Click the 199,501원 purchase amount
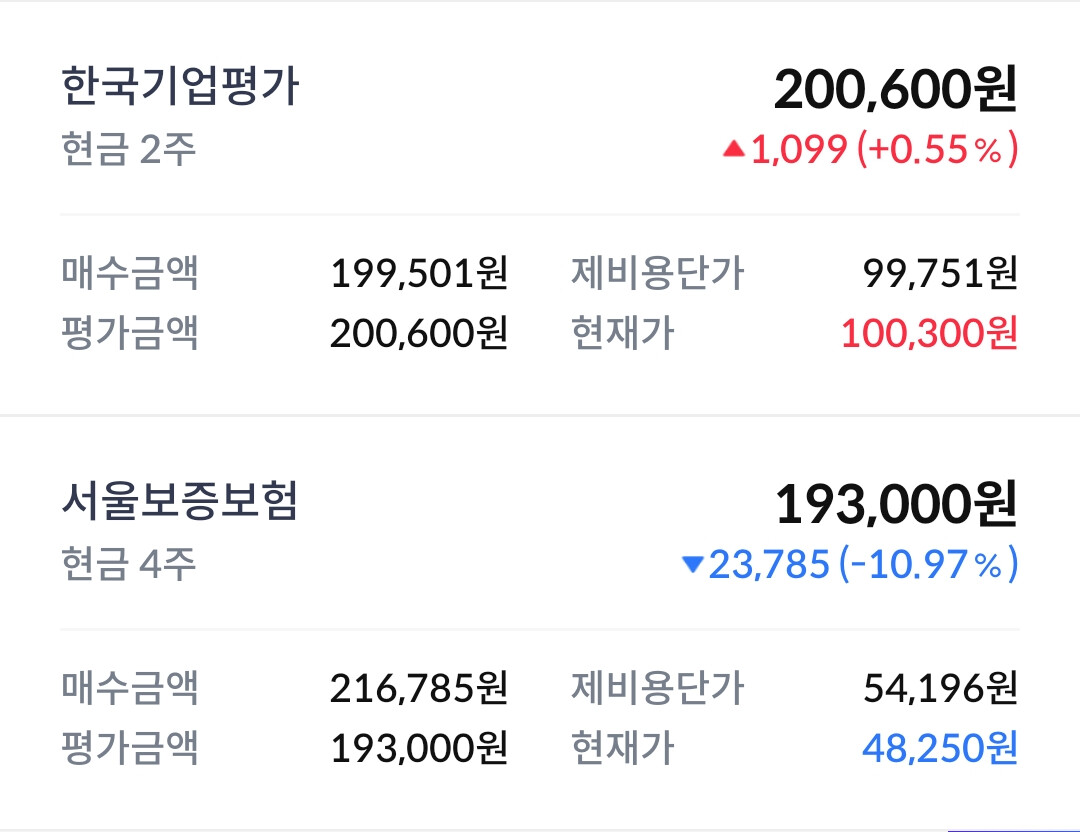 [419, 273]
